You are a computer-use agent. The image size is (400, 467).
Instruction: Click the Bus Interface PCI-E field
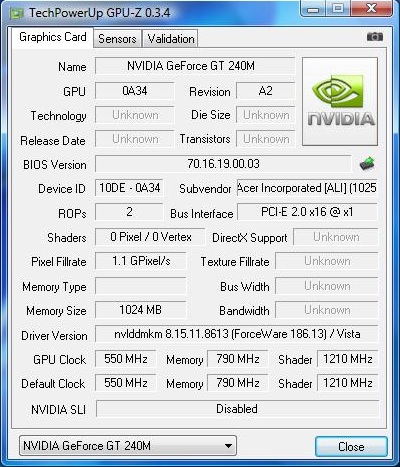(x=307, y=212)
